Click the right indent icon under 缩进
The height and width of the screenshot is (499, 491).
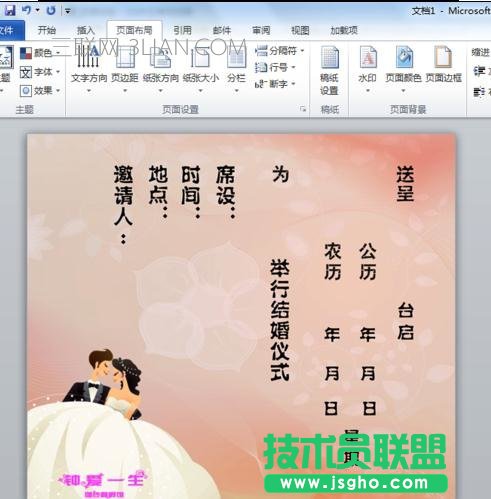[x=479, y=91]
